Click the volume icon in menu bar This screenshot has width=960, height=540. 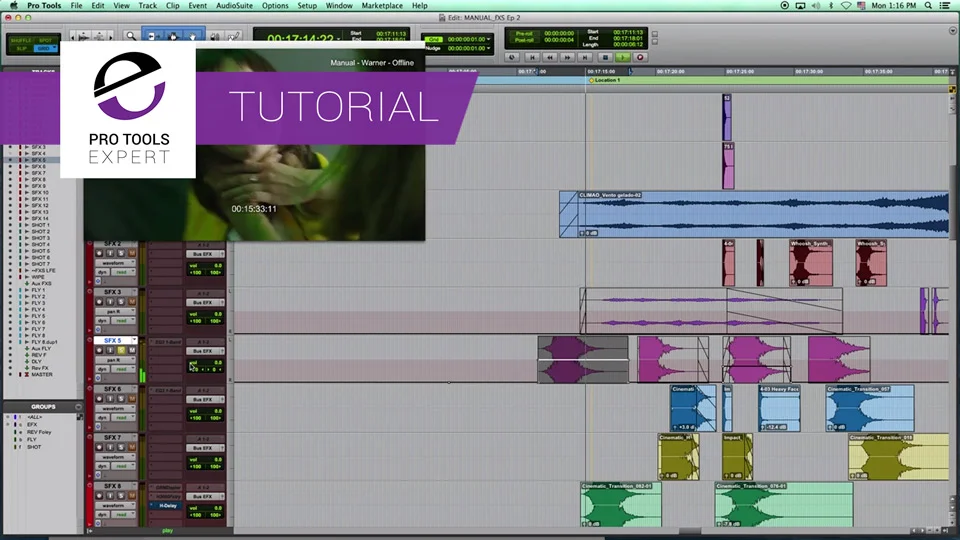click(x=816, y=6)
